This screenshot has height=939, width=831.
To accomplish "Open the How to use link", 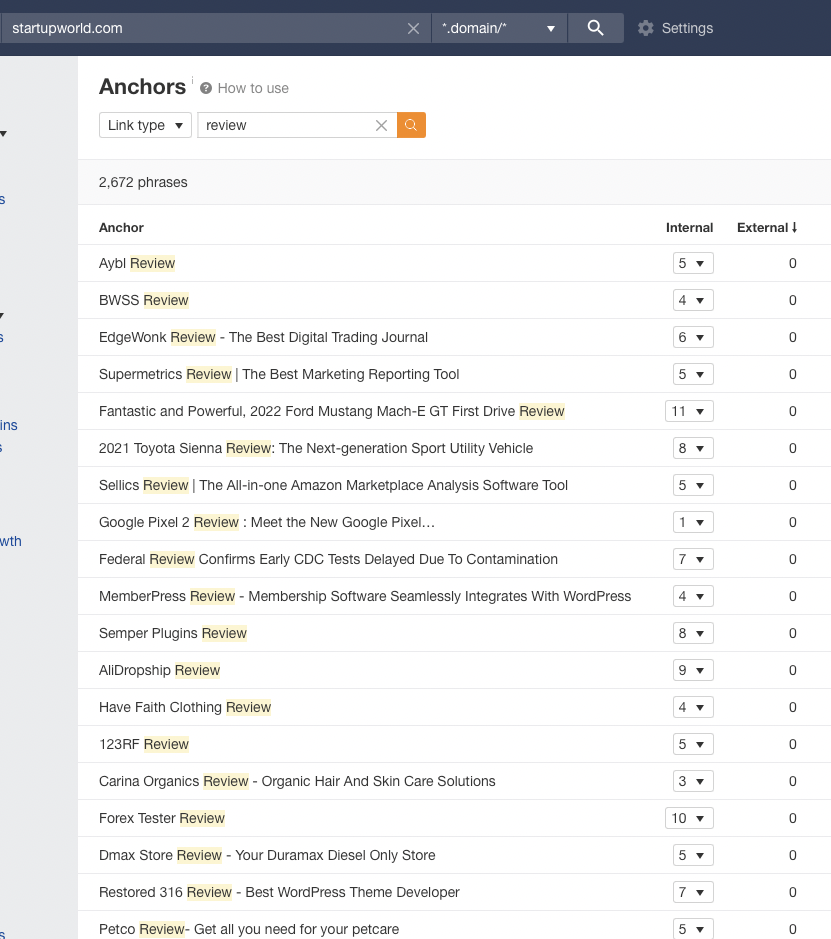I will [x=253, y=89].
